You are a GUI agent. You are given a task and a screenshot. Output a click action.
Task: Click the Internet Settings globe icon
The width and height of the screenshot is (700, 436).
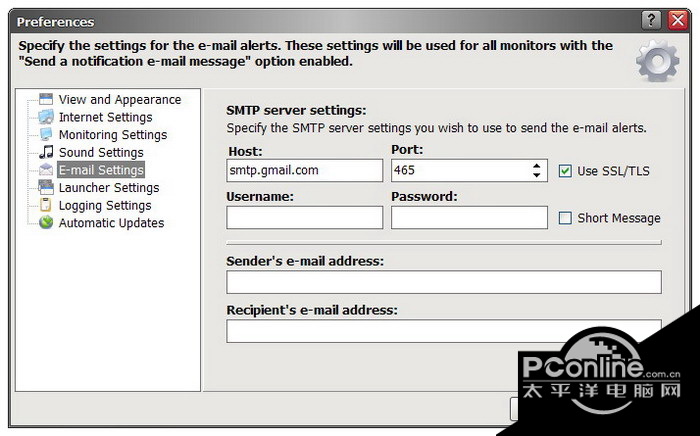point(46,117)
